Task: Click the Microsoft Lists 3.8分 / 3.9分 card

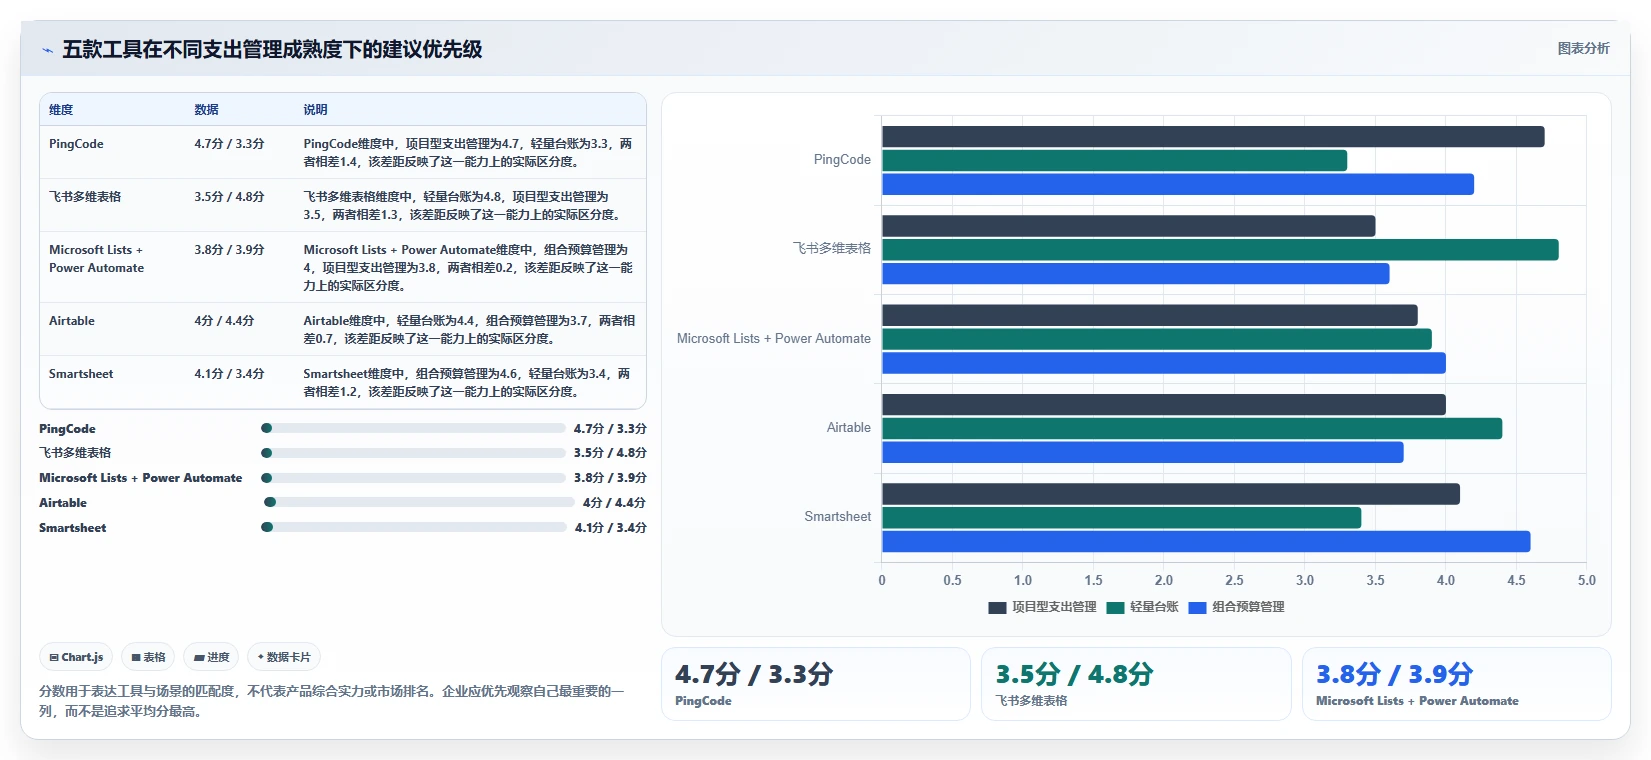Action: (1456, 683)
